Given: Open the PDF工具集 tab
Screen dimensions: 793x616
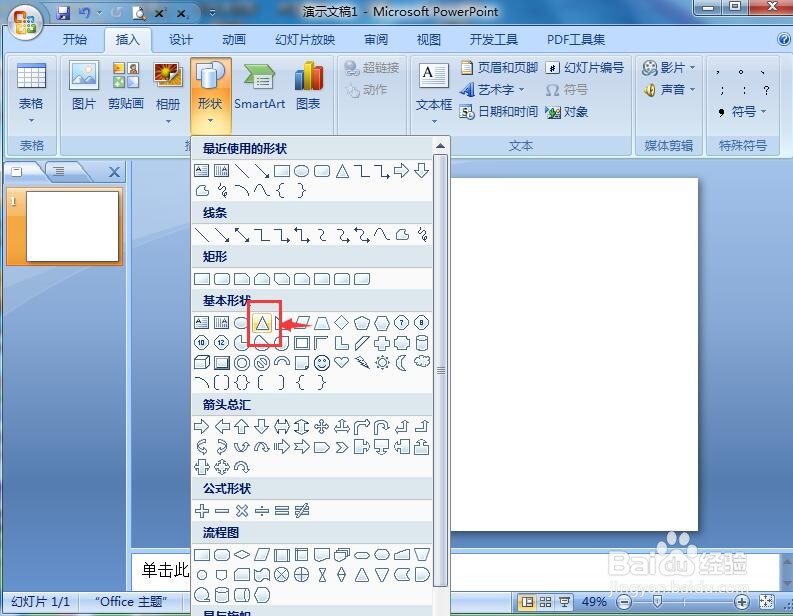Looking at the screenshot, I should coord(576,39).
